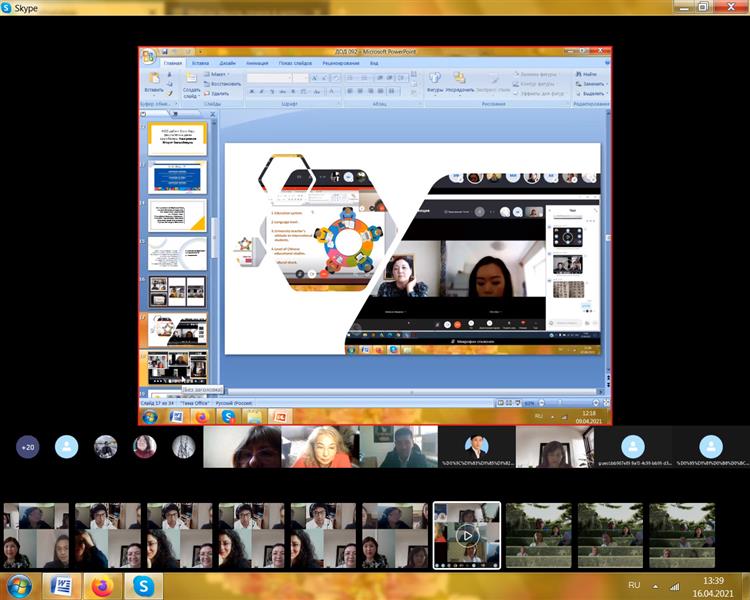Open the font name combo box

[270, 77]
